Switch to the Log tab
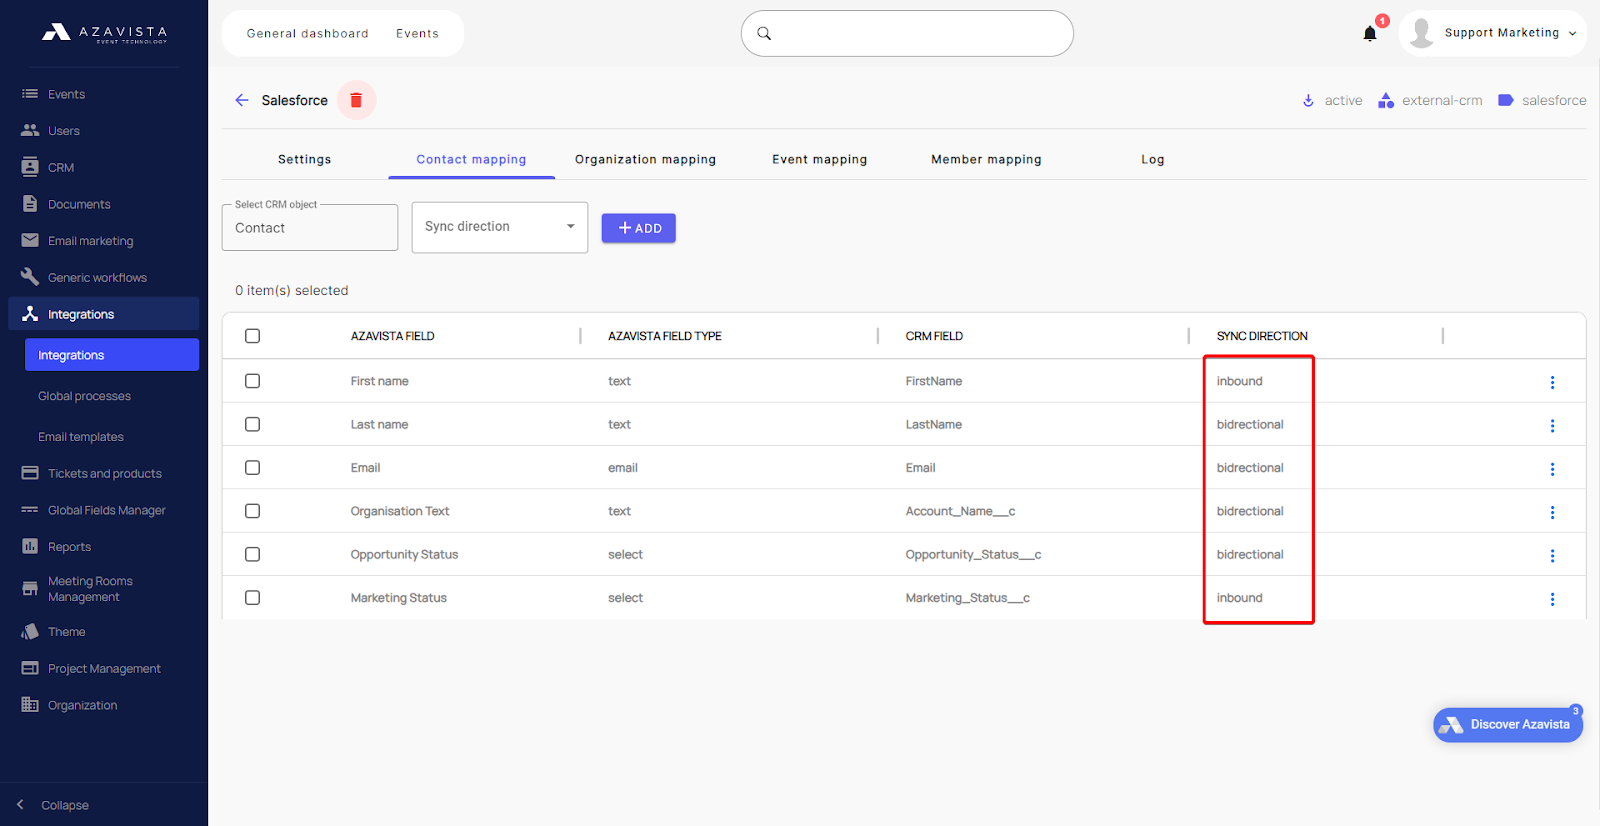The width and height of the screenshot is (1600, 826). tap(1152, 159)
